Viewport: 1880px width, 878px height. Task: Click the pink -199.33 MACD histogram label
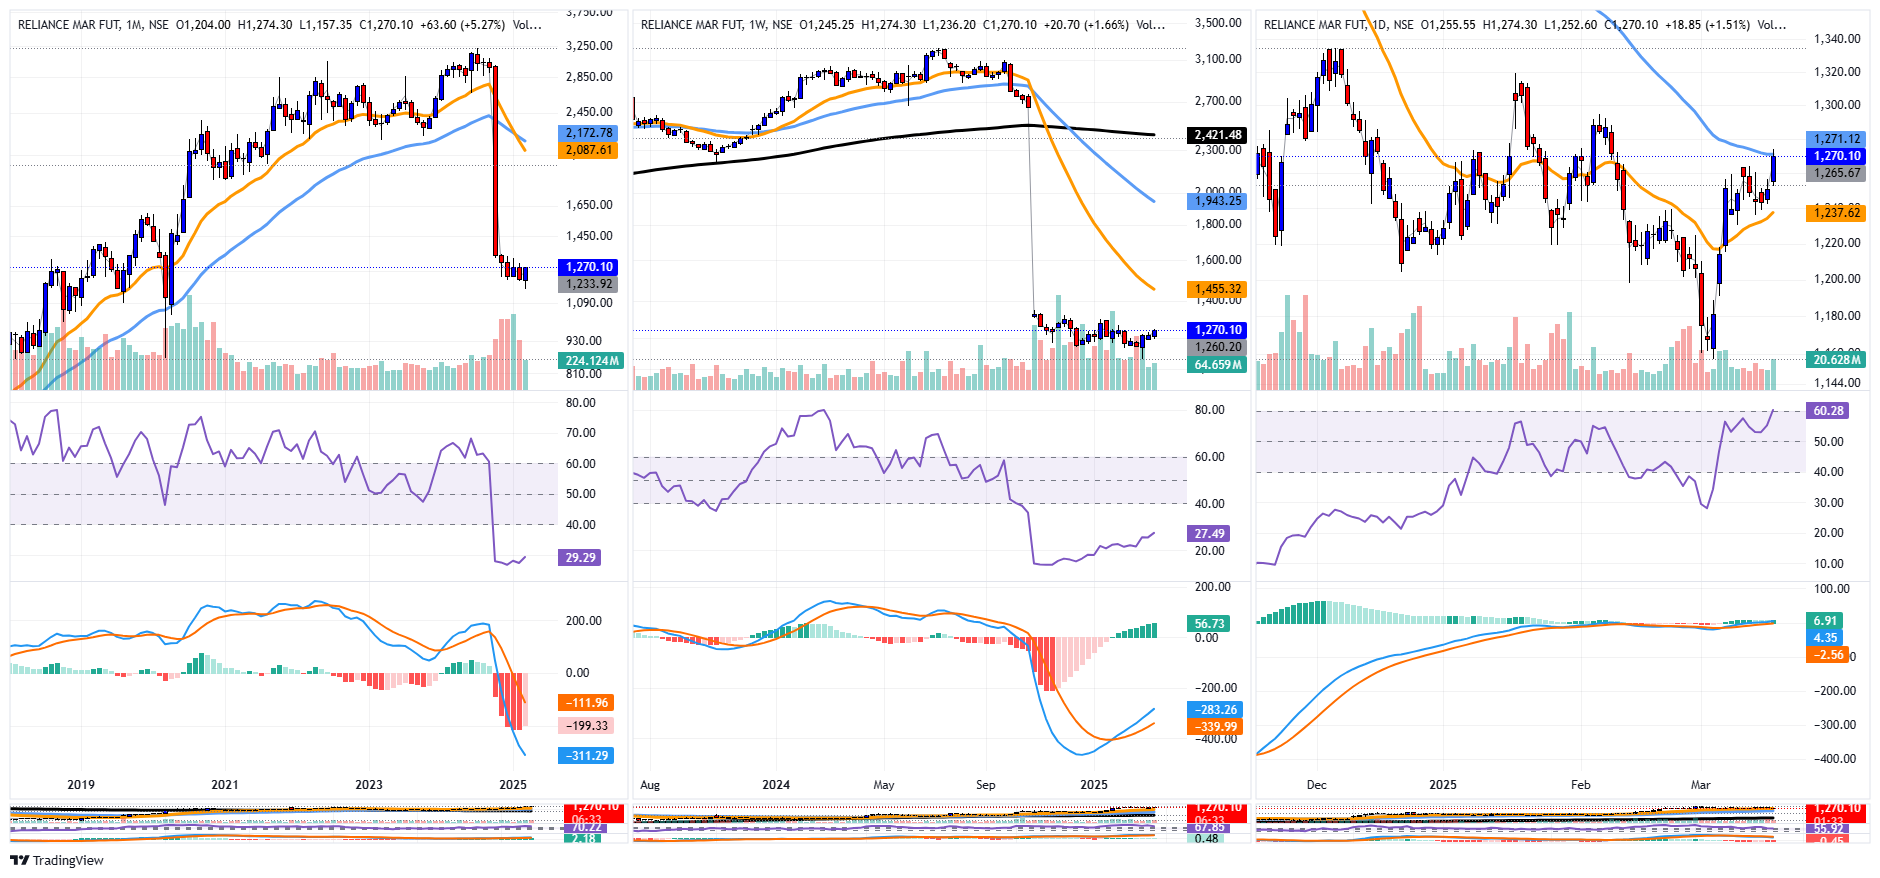(586, 726)
